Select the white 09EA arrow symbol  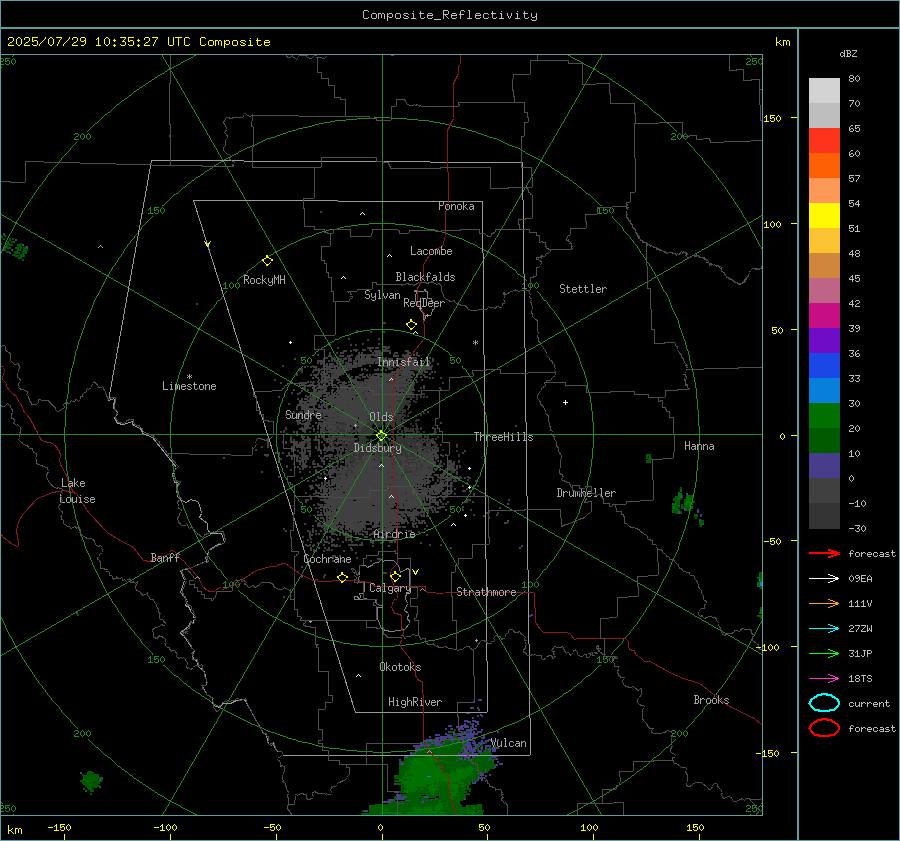click(824, 579)
